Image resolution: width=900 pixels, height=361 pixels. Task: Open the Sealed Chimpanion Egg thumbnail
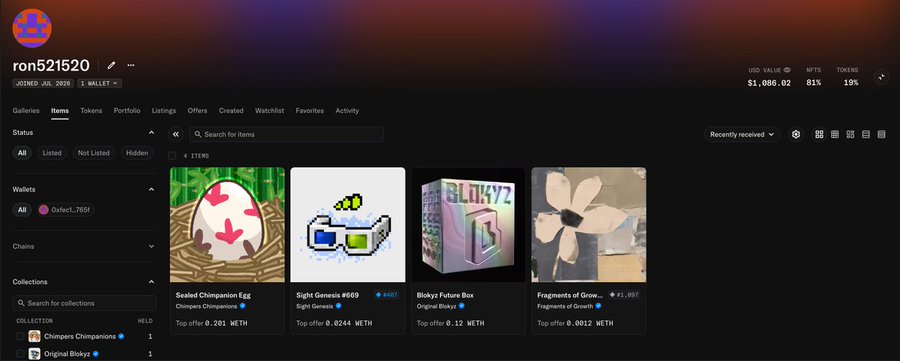pos(227,224)
